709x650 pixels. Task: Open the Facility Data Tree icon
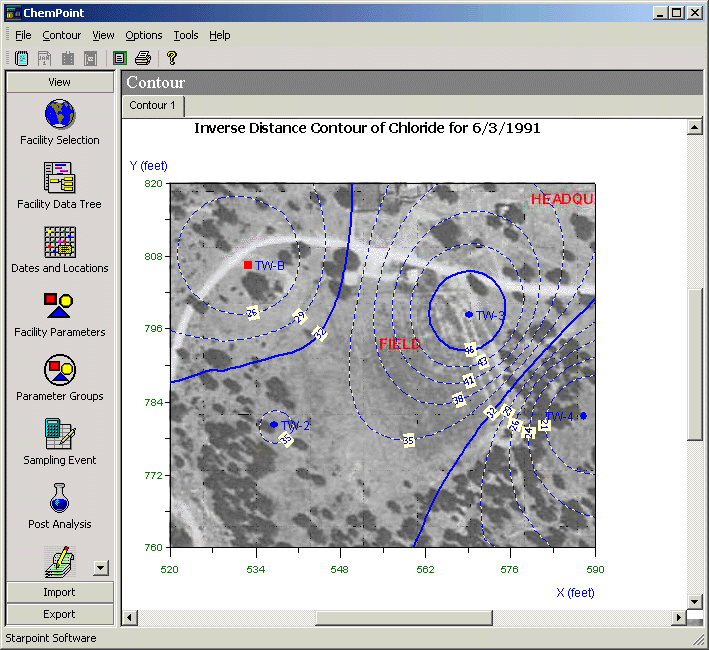tap(60, 178)
